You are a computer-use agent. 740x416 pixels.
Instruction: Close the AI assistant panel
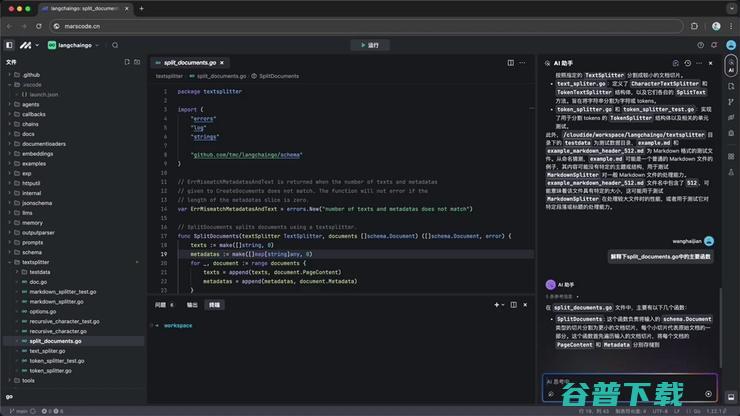(x=711, y=63)
